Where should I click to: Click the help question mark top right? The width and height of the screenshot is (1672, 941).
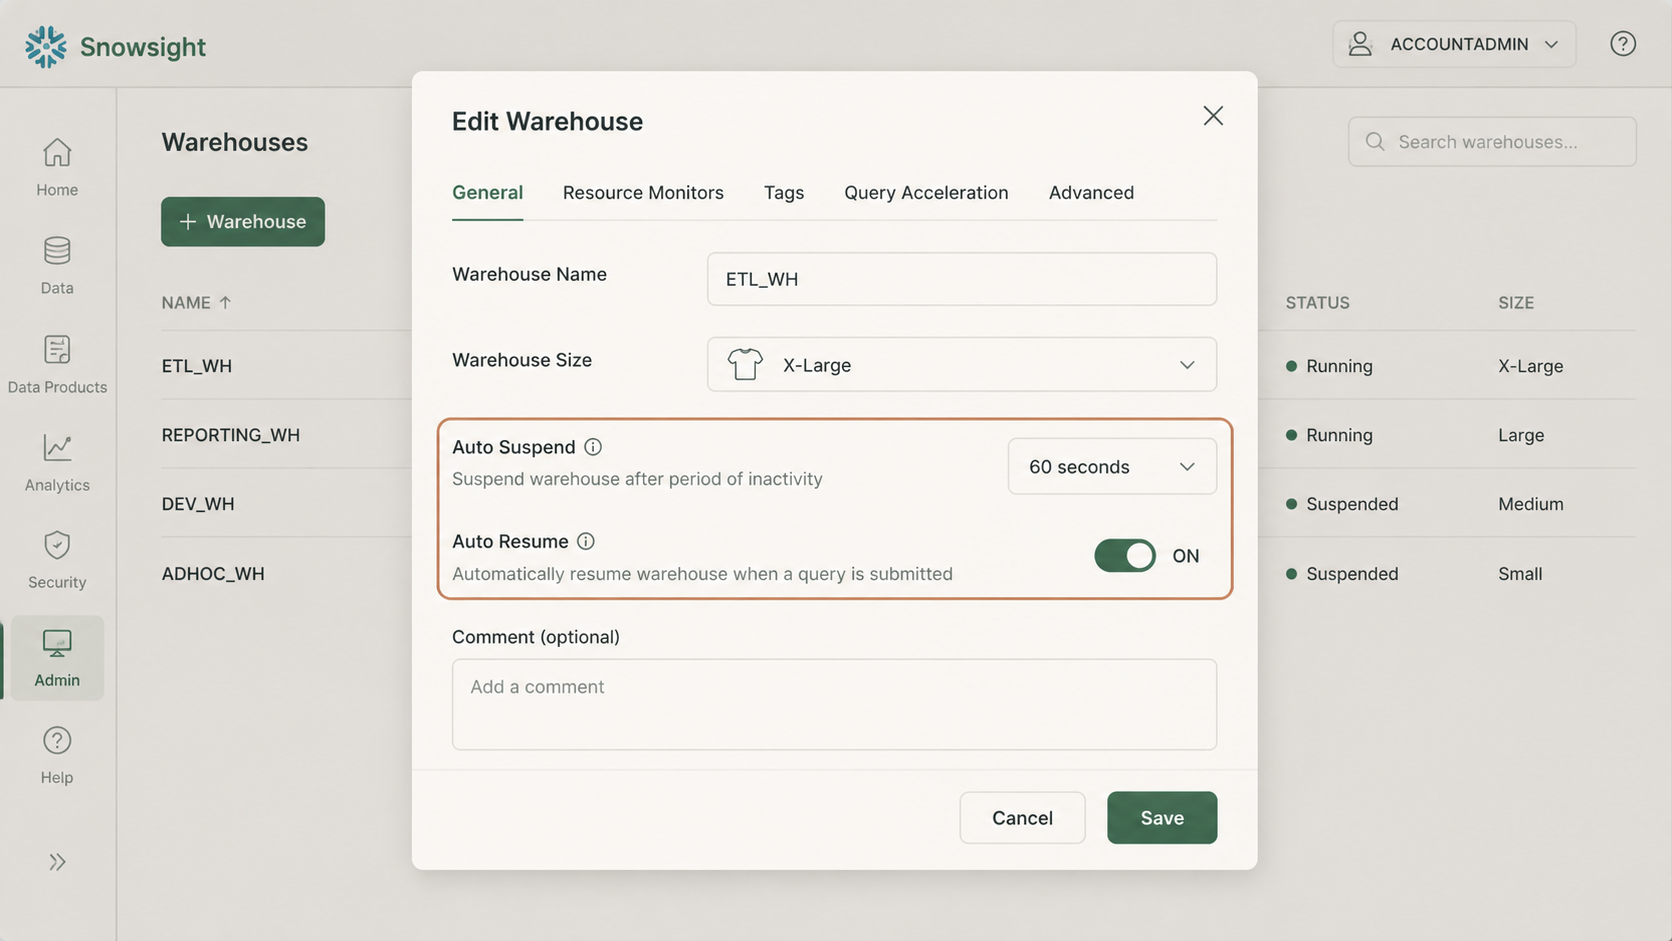point(1622,44)
